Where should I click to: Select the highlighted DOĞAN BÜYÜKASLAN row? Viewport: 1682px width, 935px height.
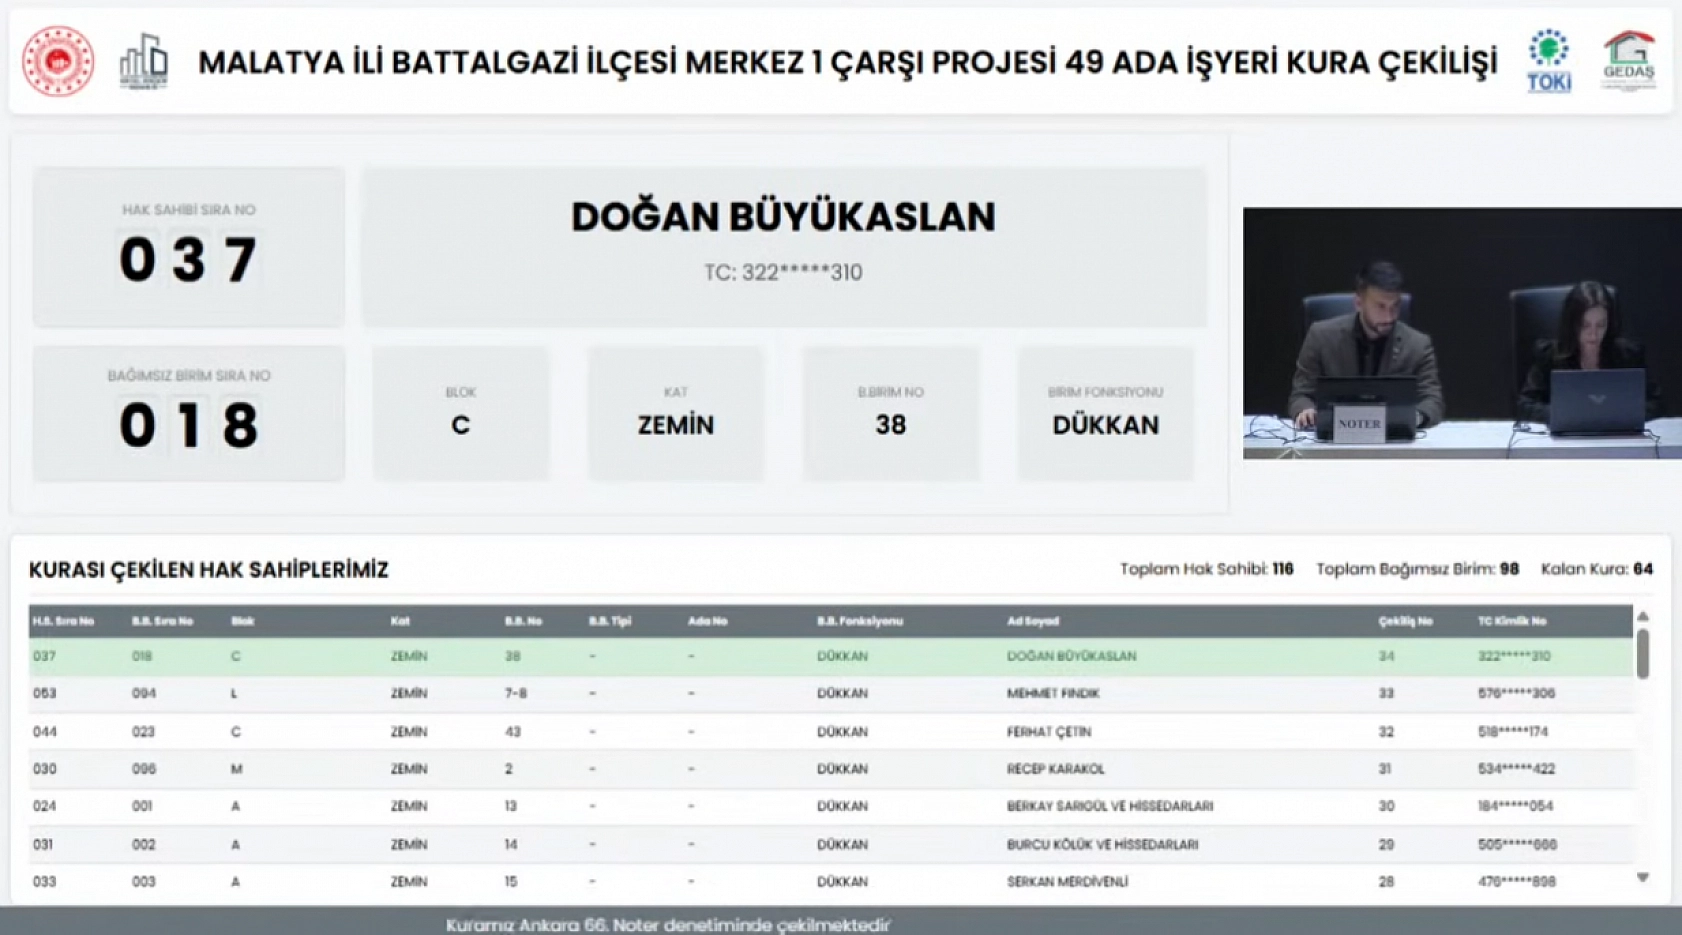700,656
